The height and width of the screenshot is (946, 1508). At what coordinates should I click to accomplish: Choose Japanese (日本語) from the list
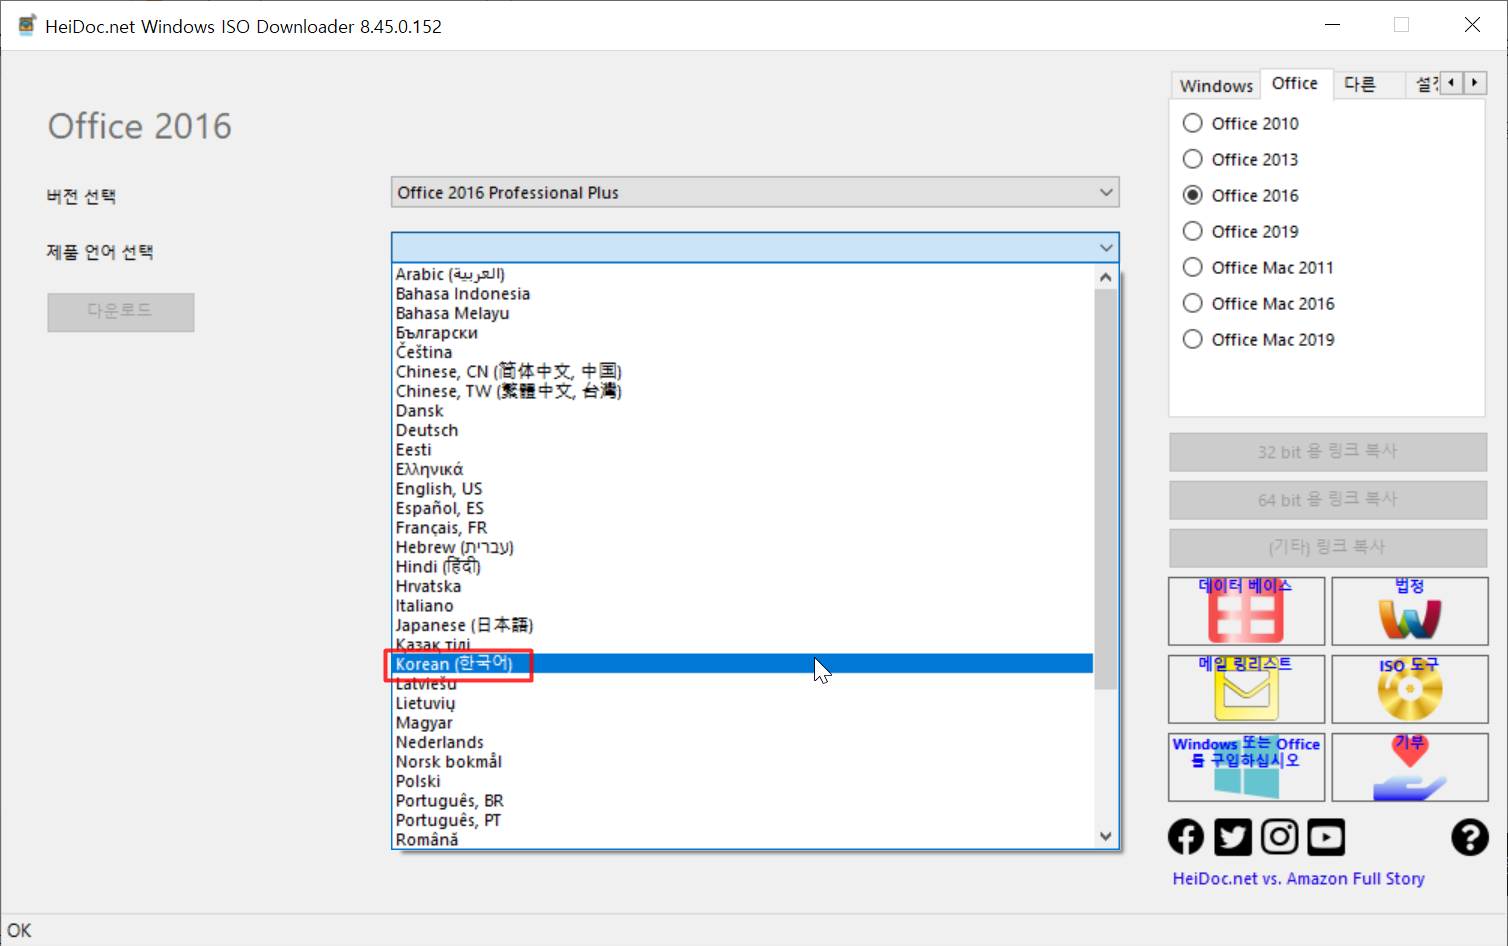pyautogui.click(x=743, y=625)
